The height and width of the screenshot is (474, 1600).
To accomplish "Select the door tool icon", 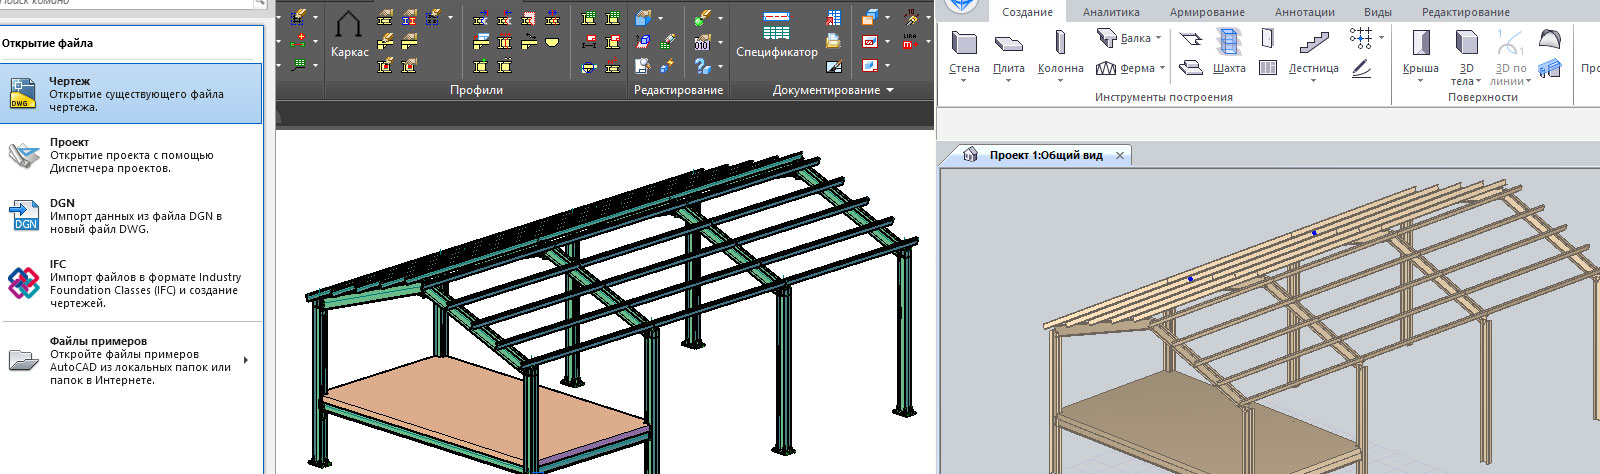I will click(1267, 39).
